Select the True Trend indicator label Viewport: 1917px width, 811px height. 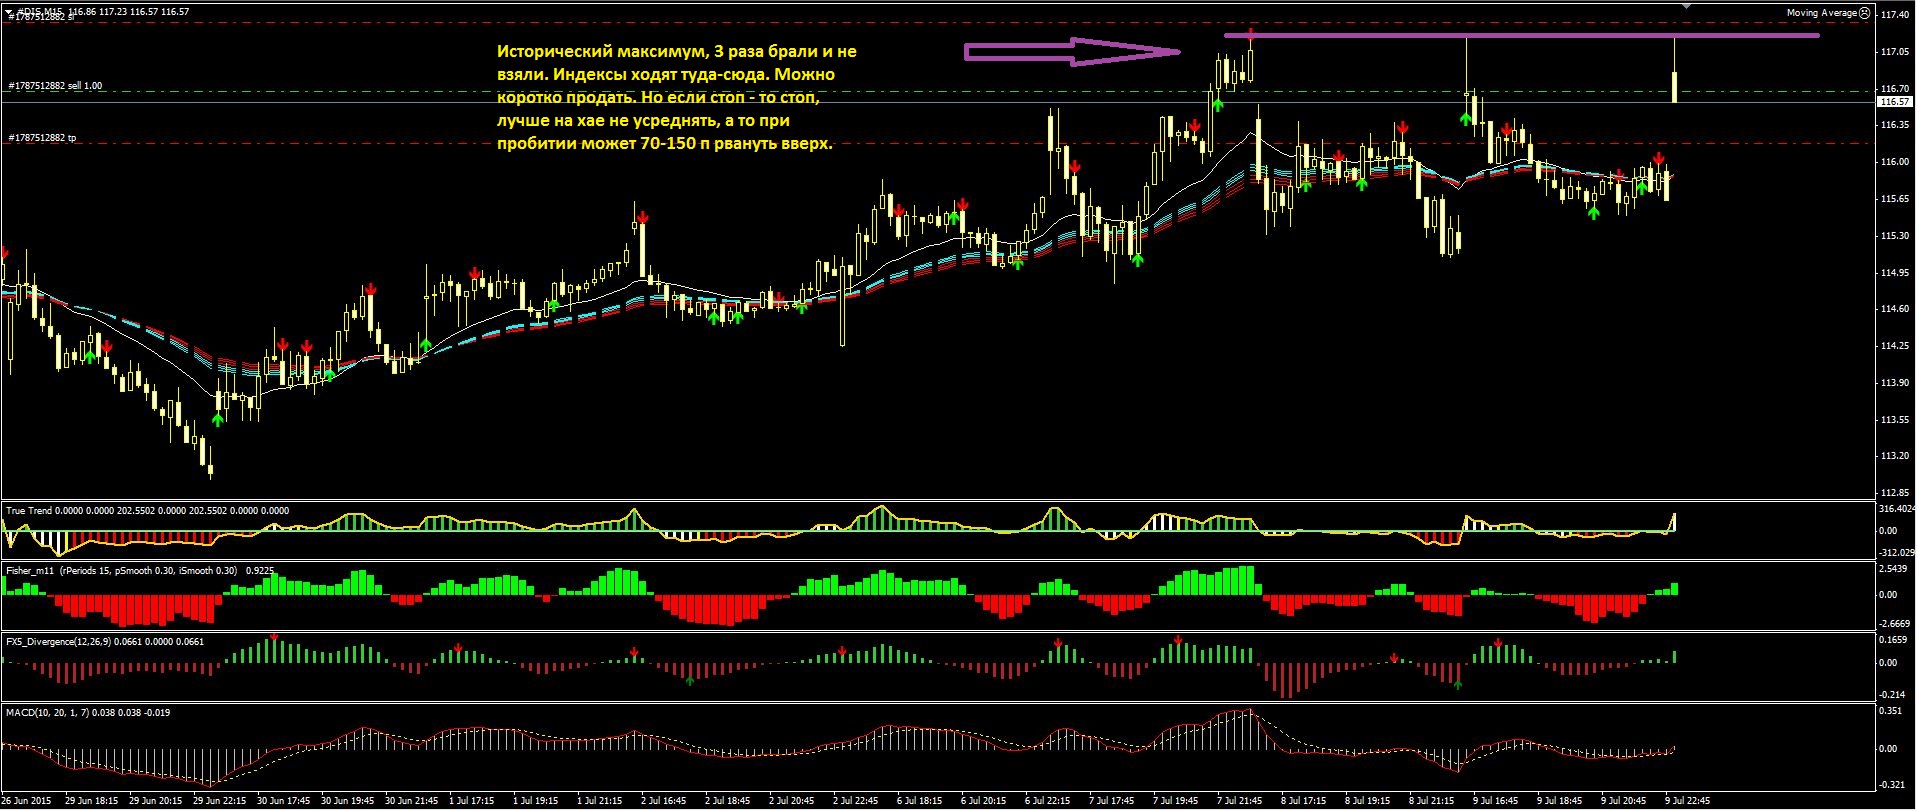click(x=29, y=511)
